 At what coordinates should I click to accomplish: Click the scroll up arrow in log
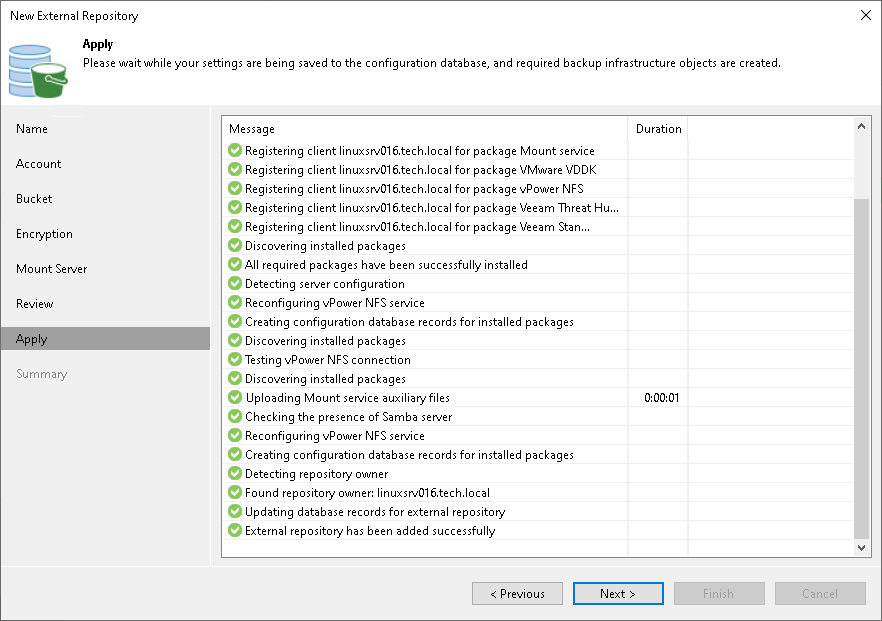click(861, 127)
